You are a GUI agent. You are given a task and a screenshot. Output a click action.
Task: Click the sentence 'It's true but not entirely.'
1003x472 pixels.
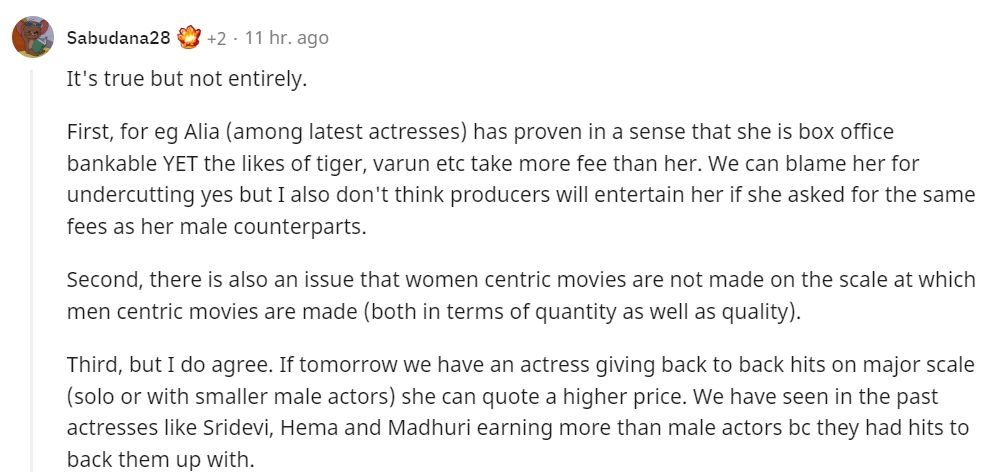pyautogui.click(x=187, y=79)
